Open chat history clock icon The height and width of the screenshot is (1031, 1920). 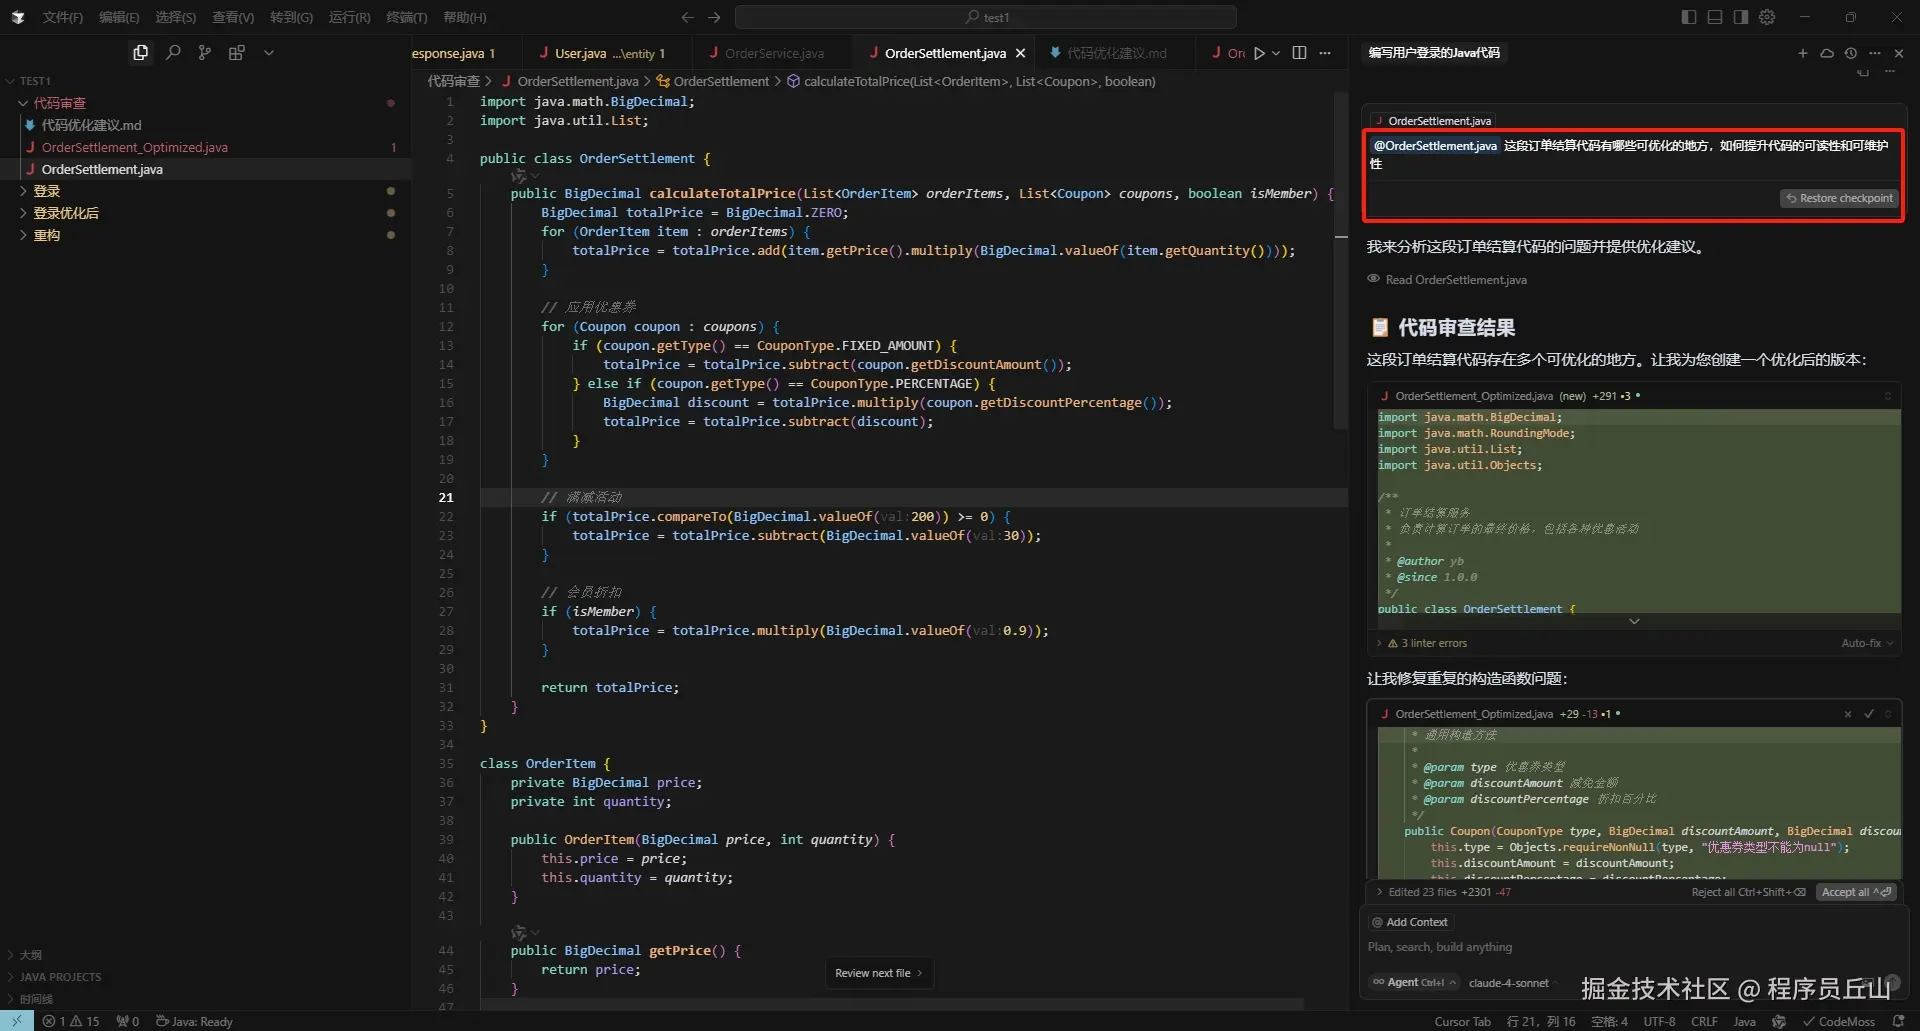pos(1851,53)
